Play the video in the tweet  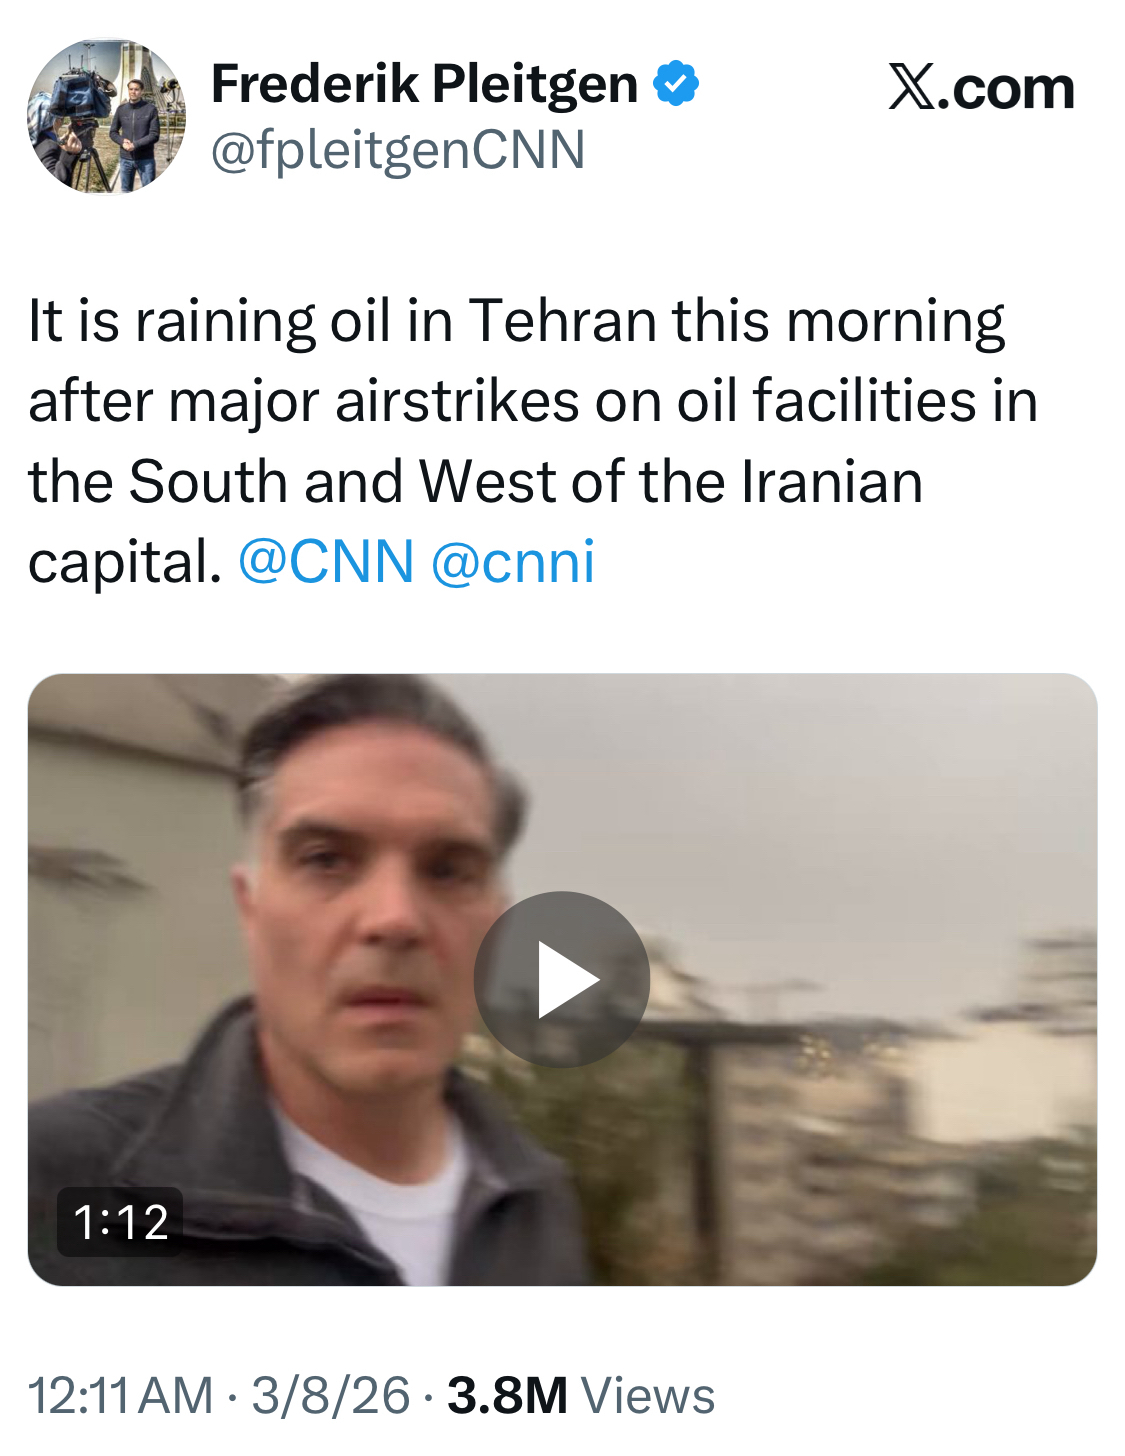[562, 979]
